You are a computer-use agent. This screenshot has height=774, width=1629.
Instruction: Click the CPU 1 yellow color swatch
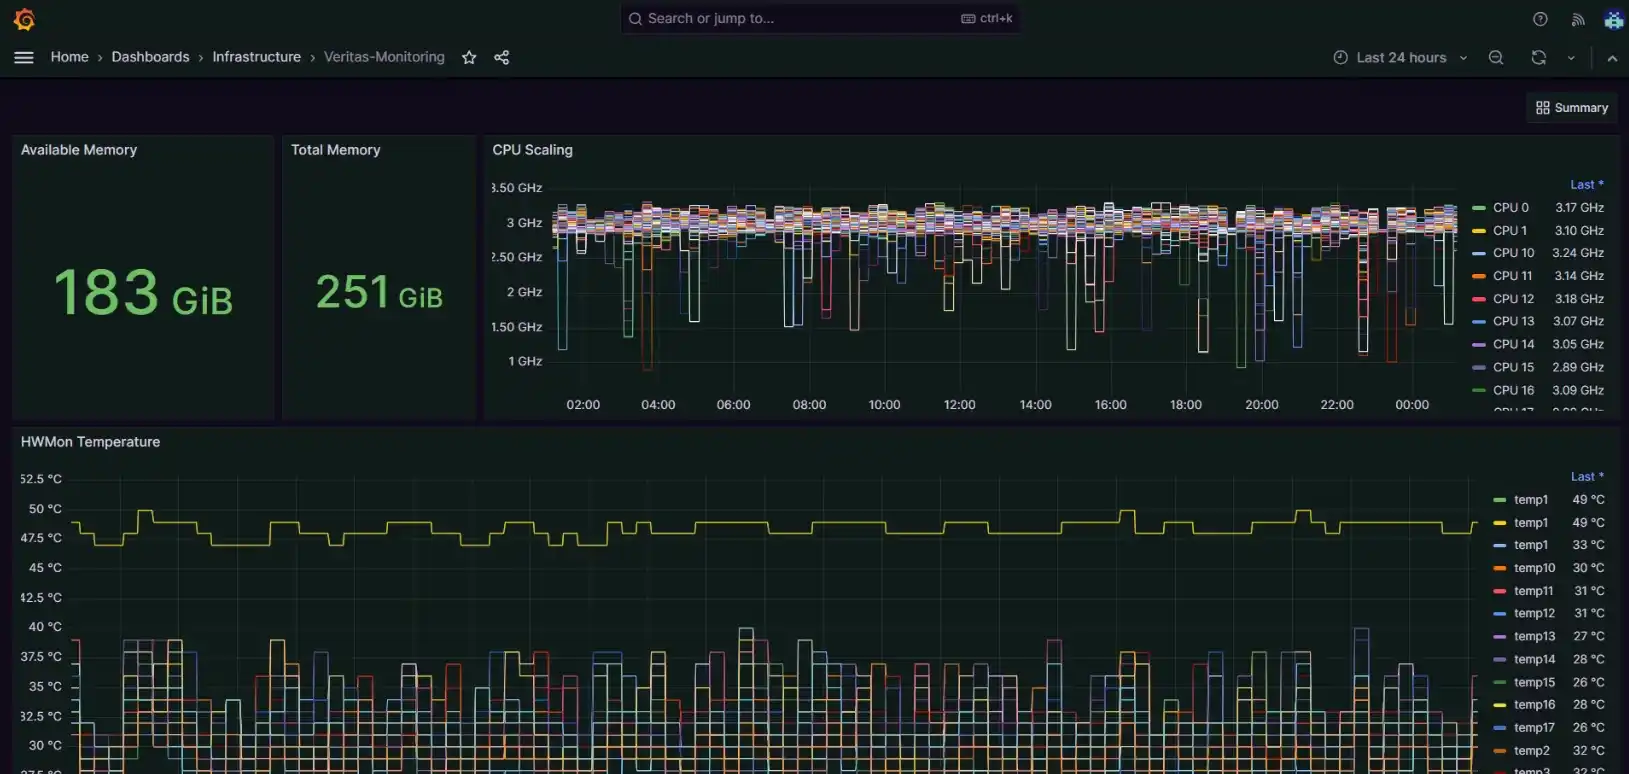(x=1479, y=231)
